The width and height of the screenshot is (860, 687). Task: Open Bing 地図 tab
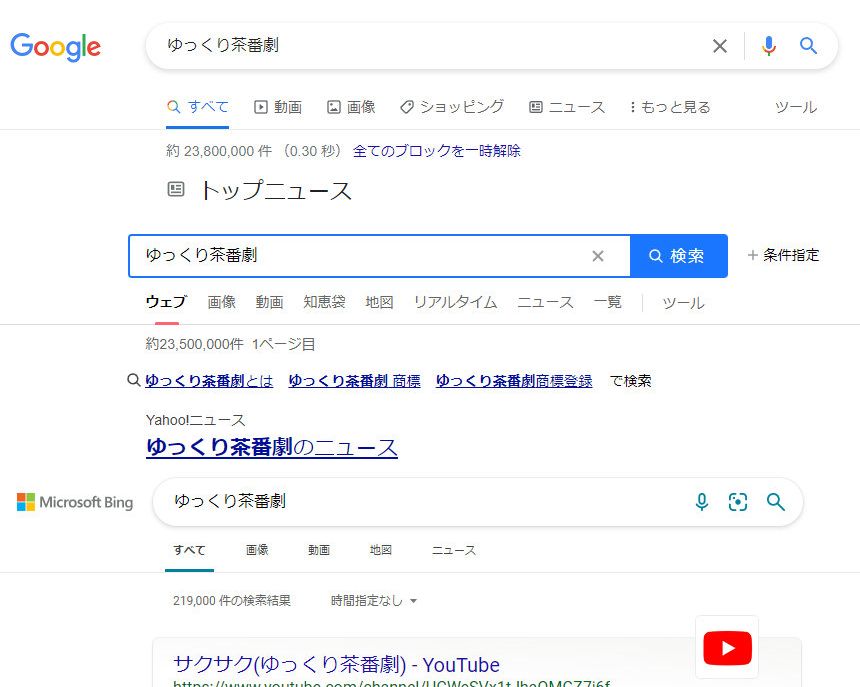[x=380, y=550]
